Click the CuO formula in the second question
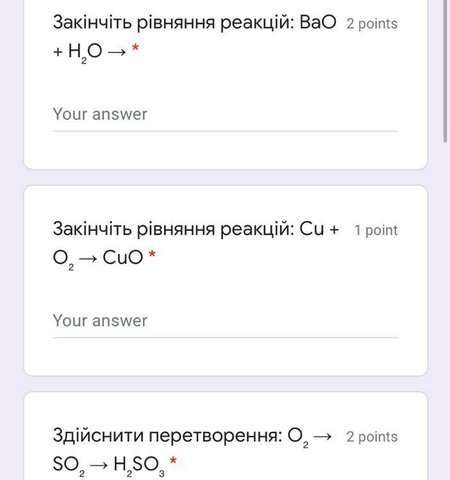The image size is (450, 480). point(123,257)
